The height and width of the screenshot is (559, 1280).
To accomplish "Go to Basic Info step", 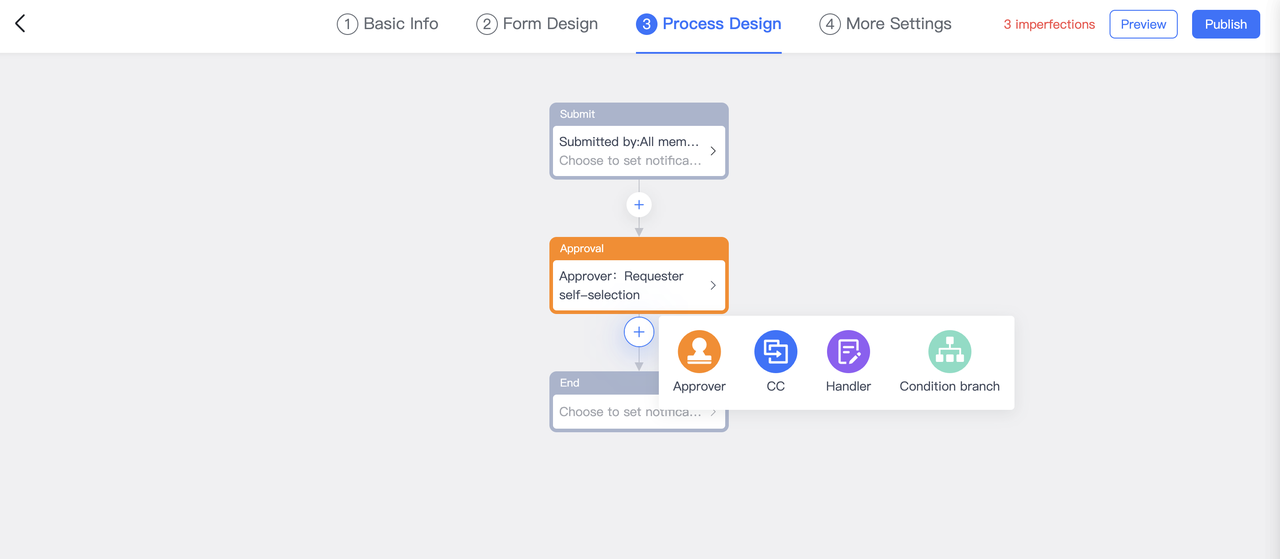I will [x=388, y=24].
